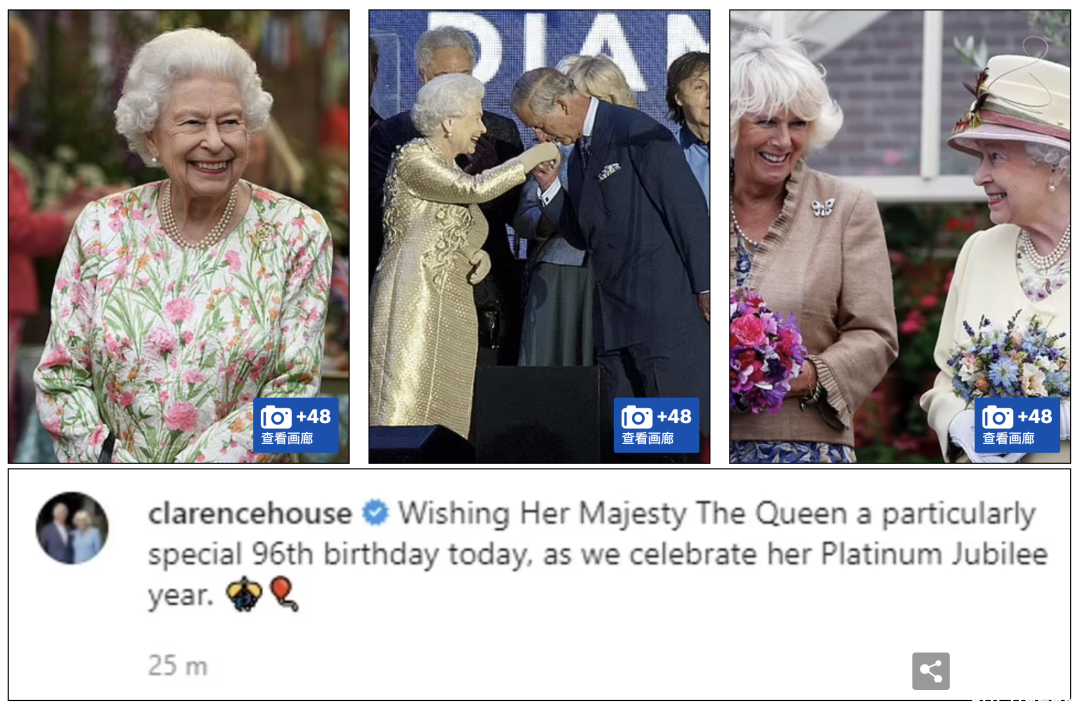This screenshot has width=1080, height=706.
Task: Click 查看画廊 text on the right photo
Action: click(1008, 438)
